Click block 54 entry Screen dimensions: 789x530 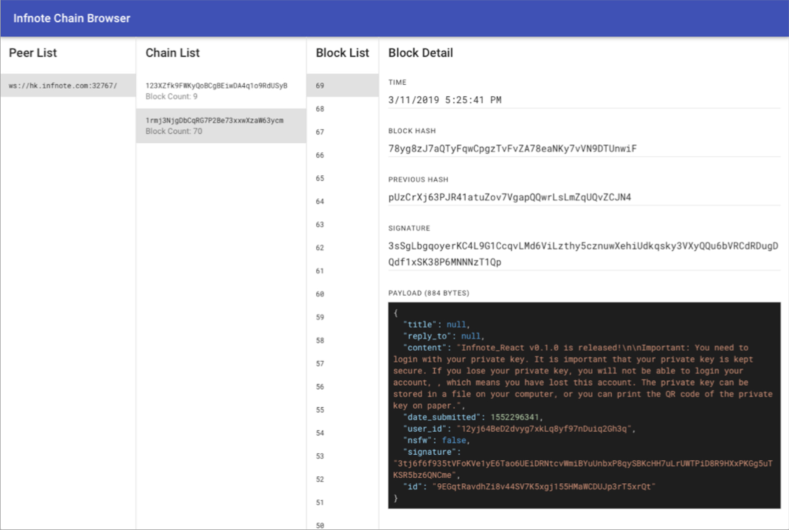point(342,433)
